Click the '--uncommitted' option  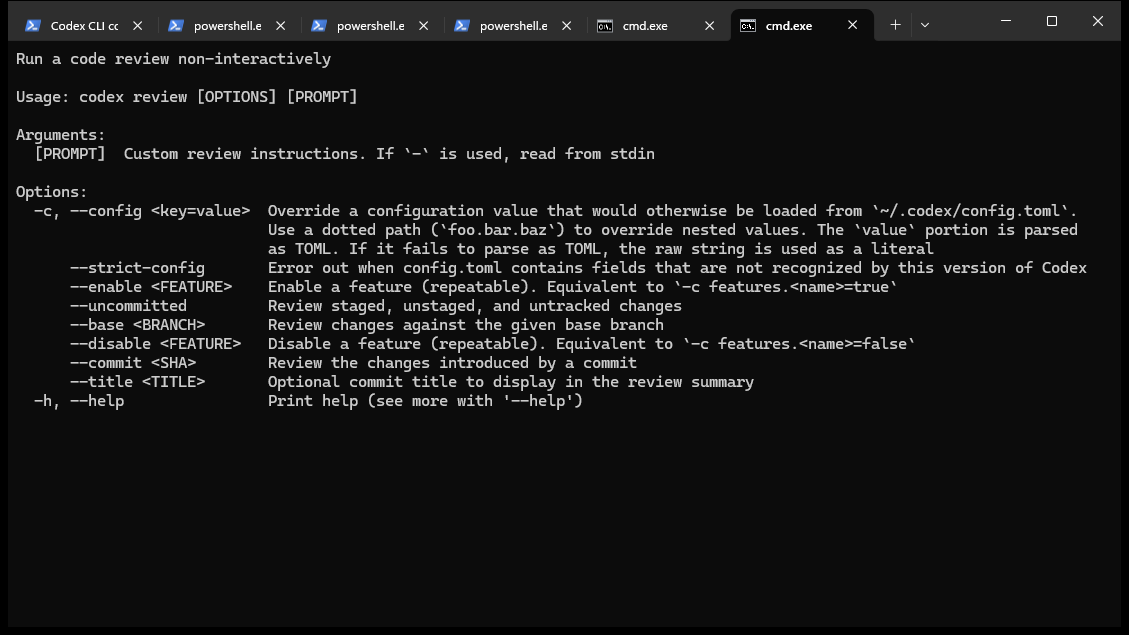[x=128, y=306]
